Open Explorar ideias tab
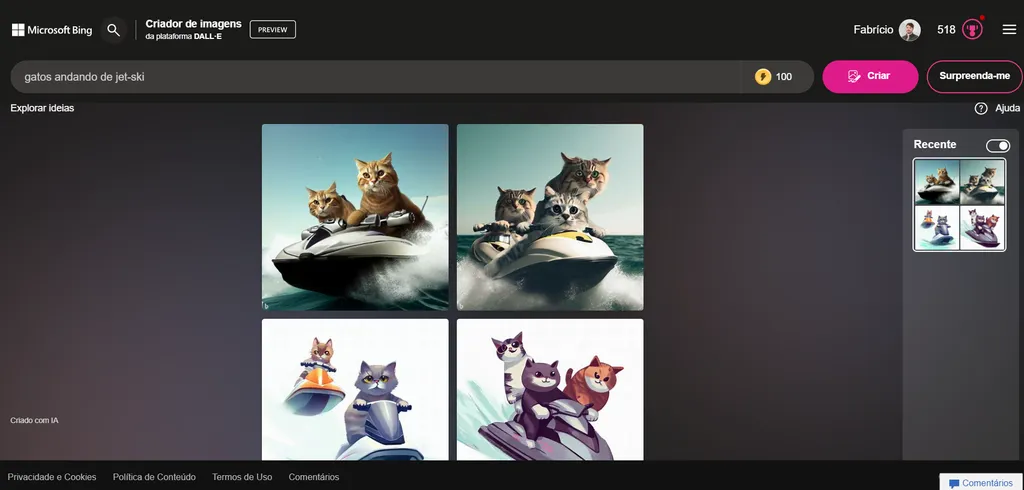This screenshot has width=1024, height=490. point(42,108)
